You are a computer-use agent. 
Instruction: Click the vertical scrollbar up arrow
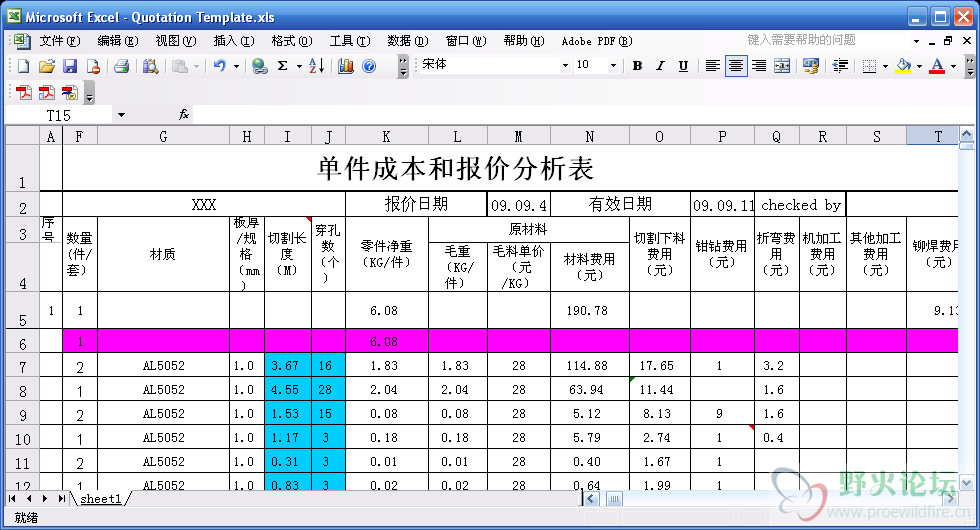(966, 134)
